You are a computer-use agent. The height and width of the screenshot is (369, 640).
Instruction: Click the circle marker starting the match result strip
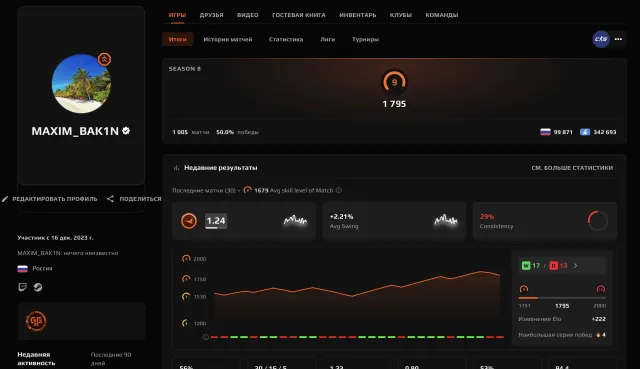pyautogui.click(x=206, y=337)
